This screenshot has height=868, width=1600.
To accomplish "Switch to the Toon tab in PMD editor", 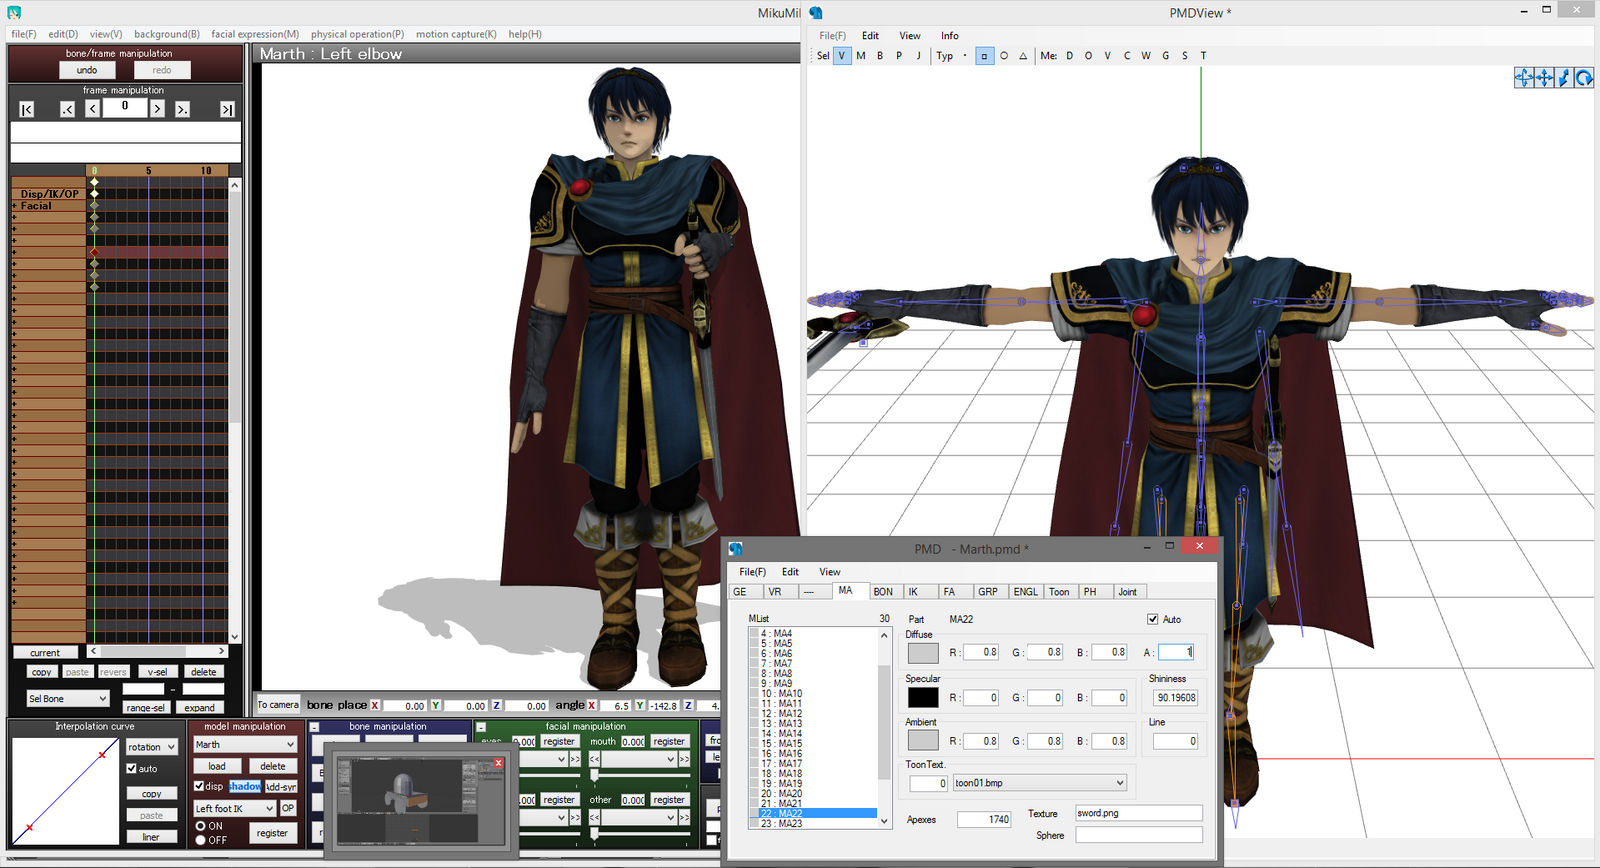I will coord(1059,592).
